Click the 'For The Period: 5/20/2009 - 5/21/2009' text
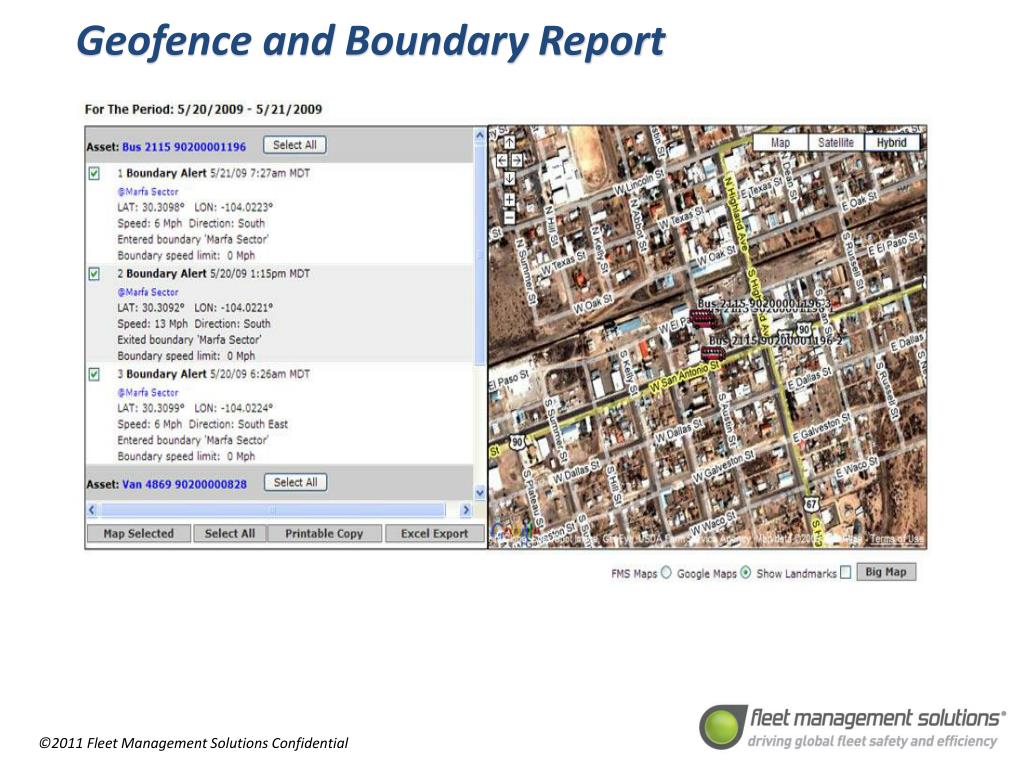The height and width of the screenshot is (768, 1024). [x=203, y=109]
